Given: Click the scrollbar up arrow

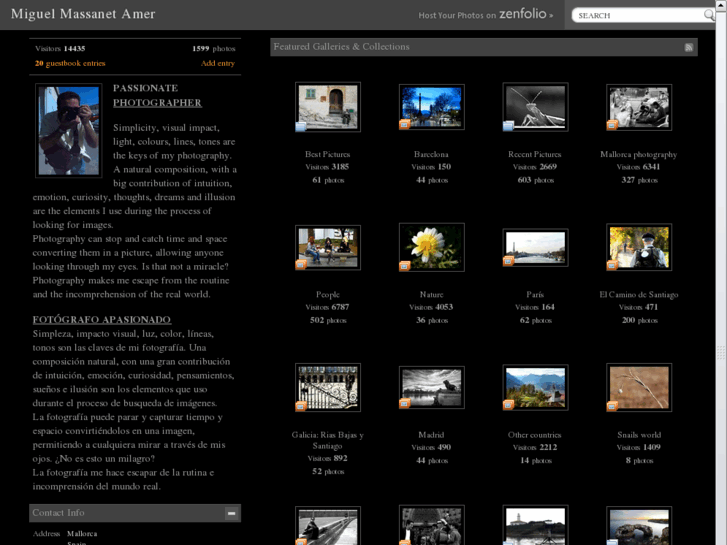Looking at the screenshot, I should point(721,5).
